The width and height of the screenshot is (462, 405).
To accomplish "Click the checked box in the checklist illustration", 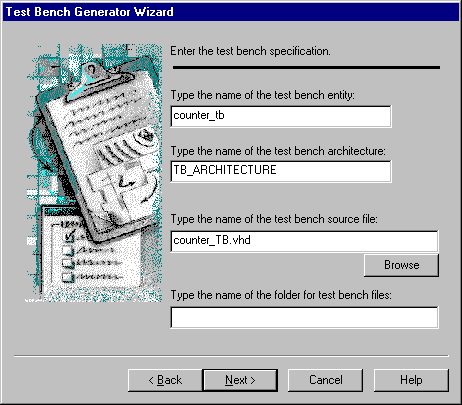I will pos(69,236).
